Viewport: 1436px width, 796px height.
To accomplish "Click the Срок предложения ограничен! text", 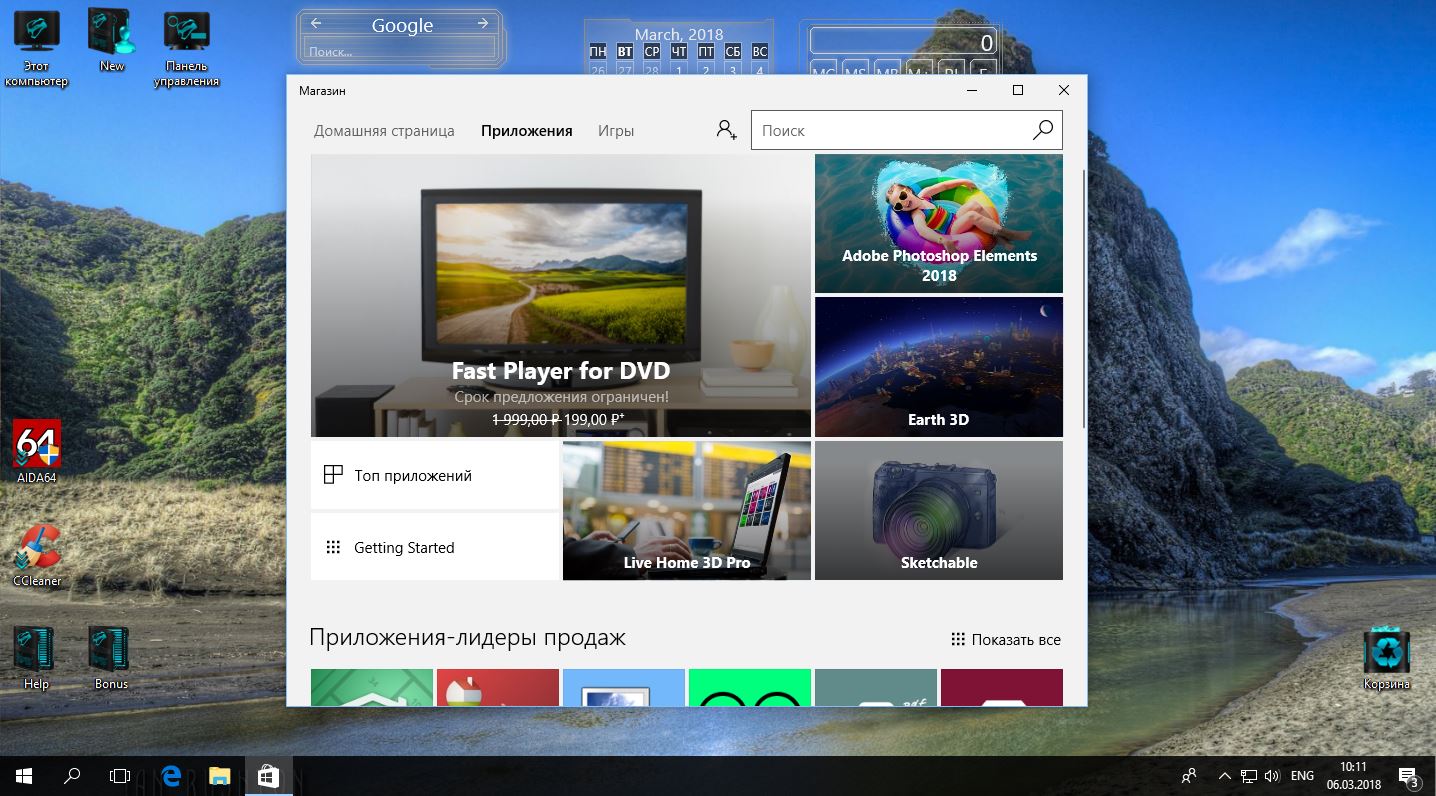I will [561, 397].
